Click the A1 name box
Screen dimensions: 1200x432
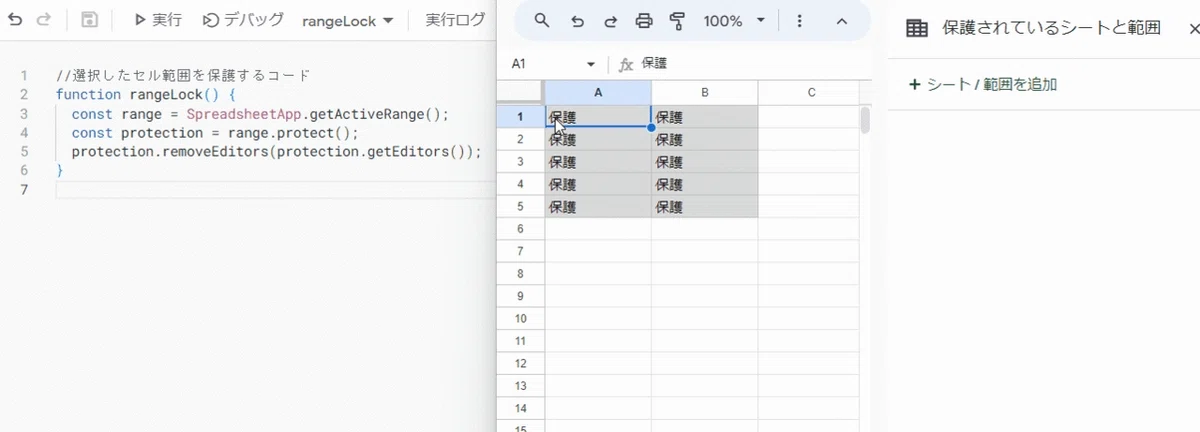[x=545, y=64]
